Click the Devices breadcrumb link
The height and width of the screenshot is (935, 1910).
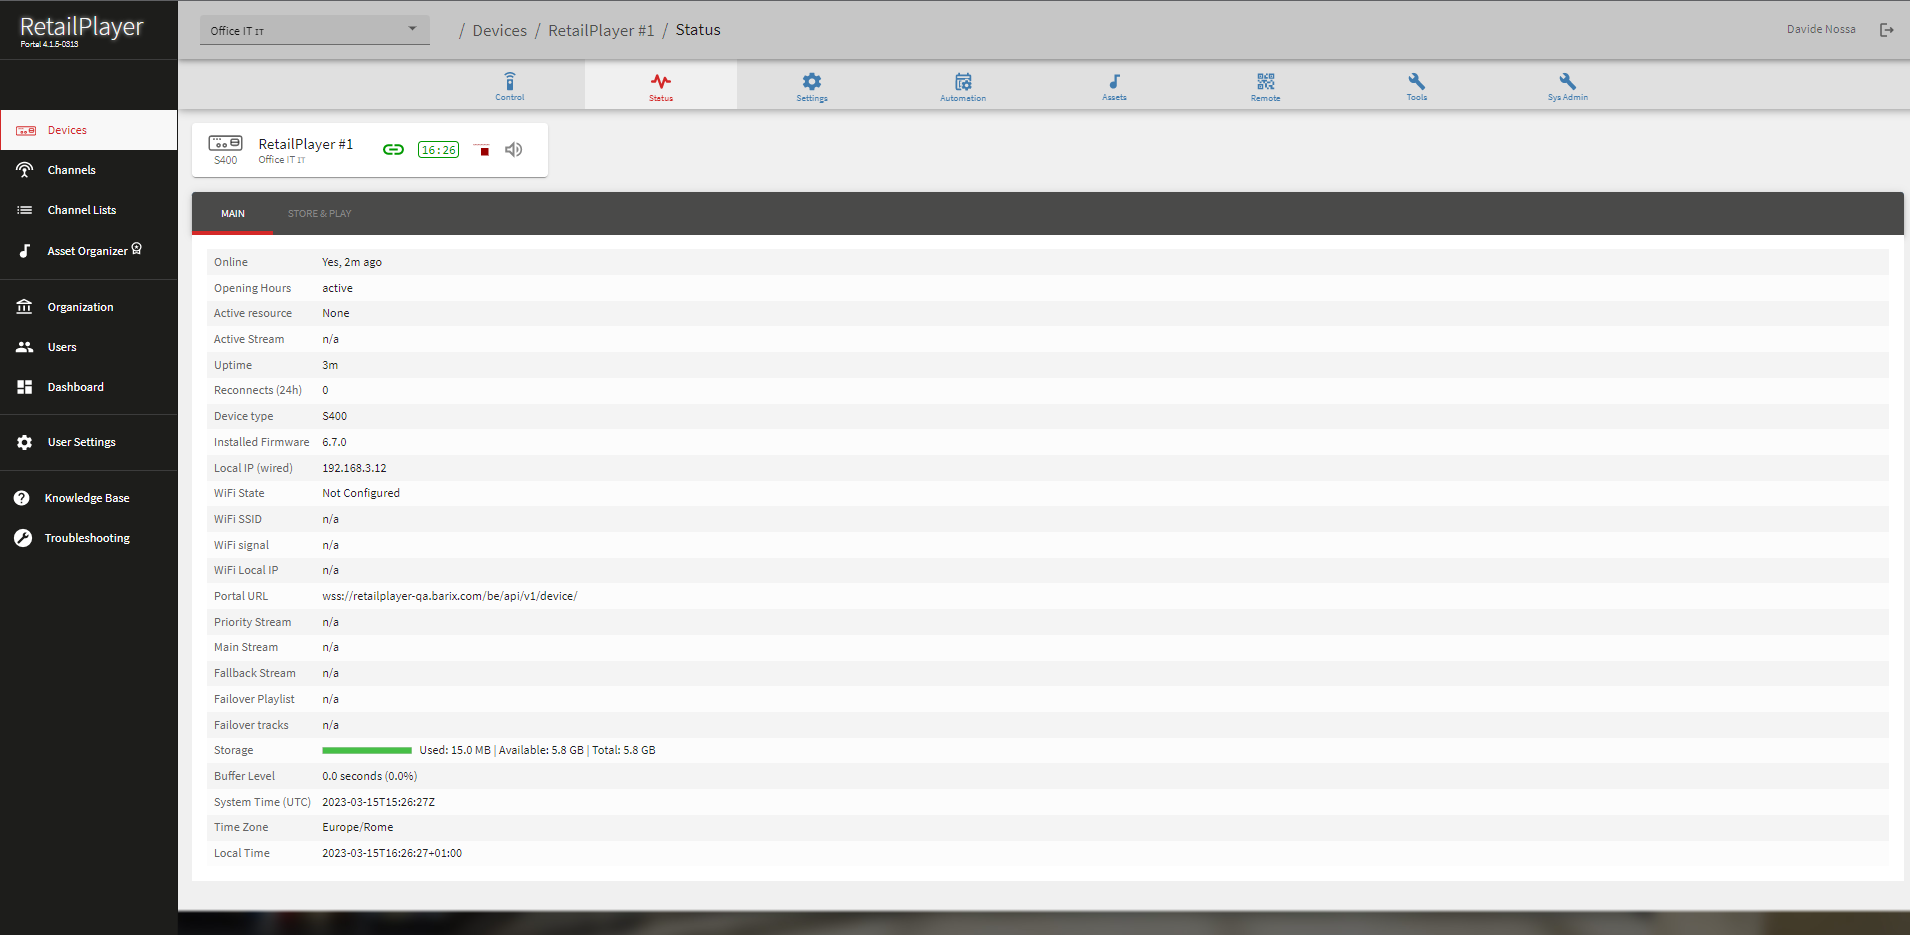tap(499, 31)
